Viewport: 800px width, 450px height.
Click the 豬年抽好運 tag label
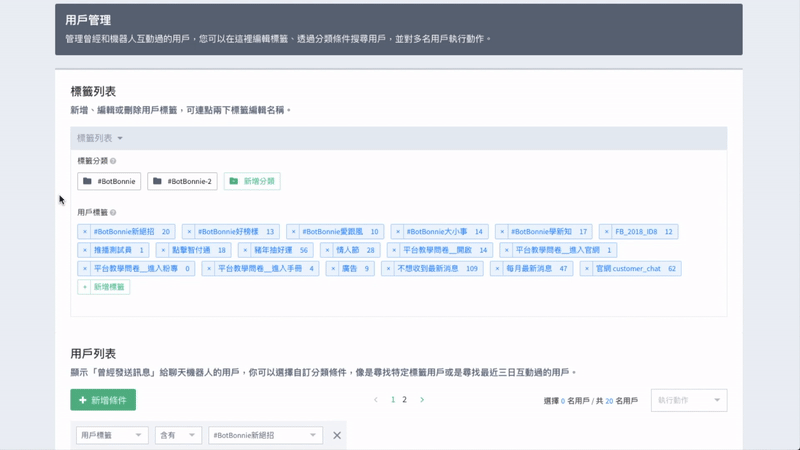273,250
